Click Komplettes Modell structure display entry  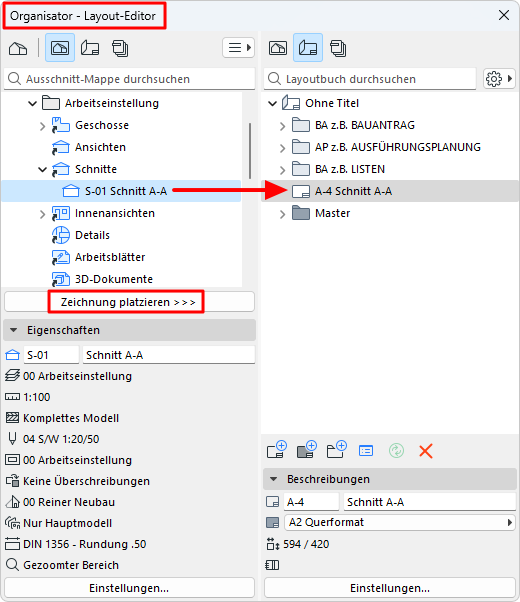click(71, 418)
